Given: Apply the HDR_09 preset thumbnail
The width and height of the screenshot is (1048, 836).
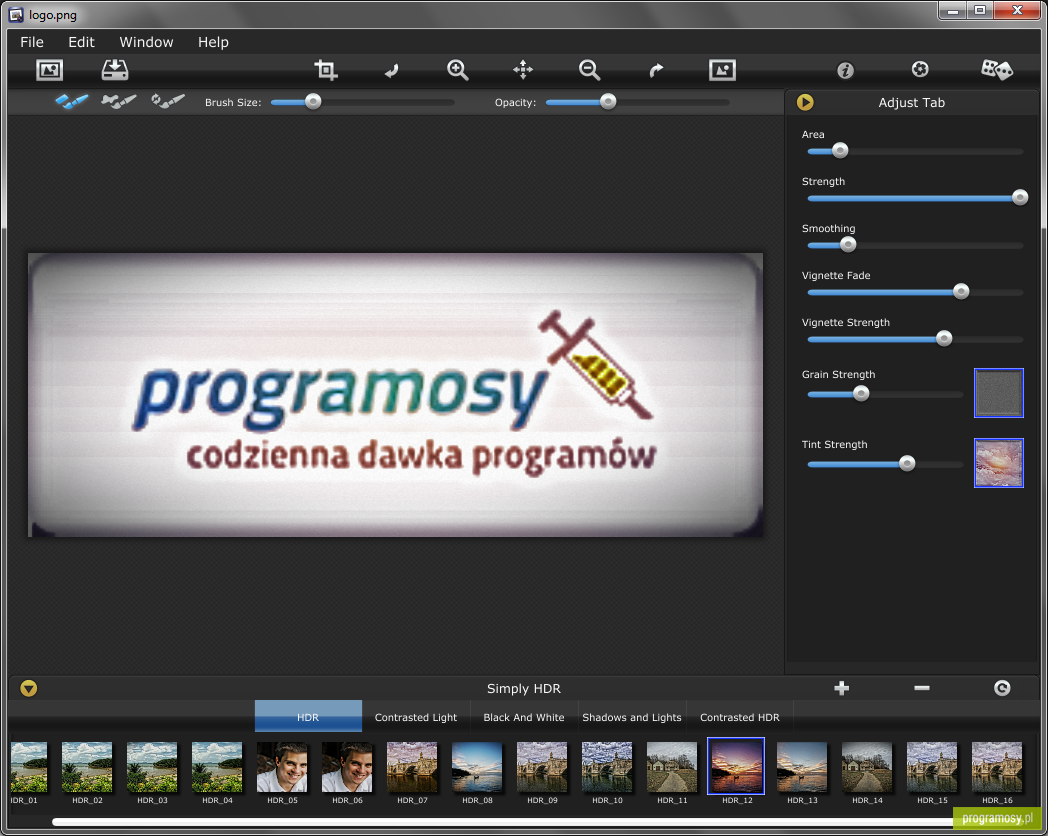Looking at the screenshot, I should click(542, 767).
